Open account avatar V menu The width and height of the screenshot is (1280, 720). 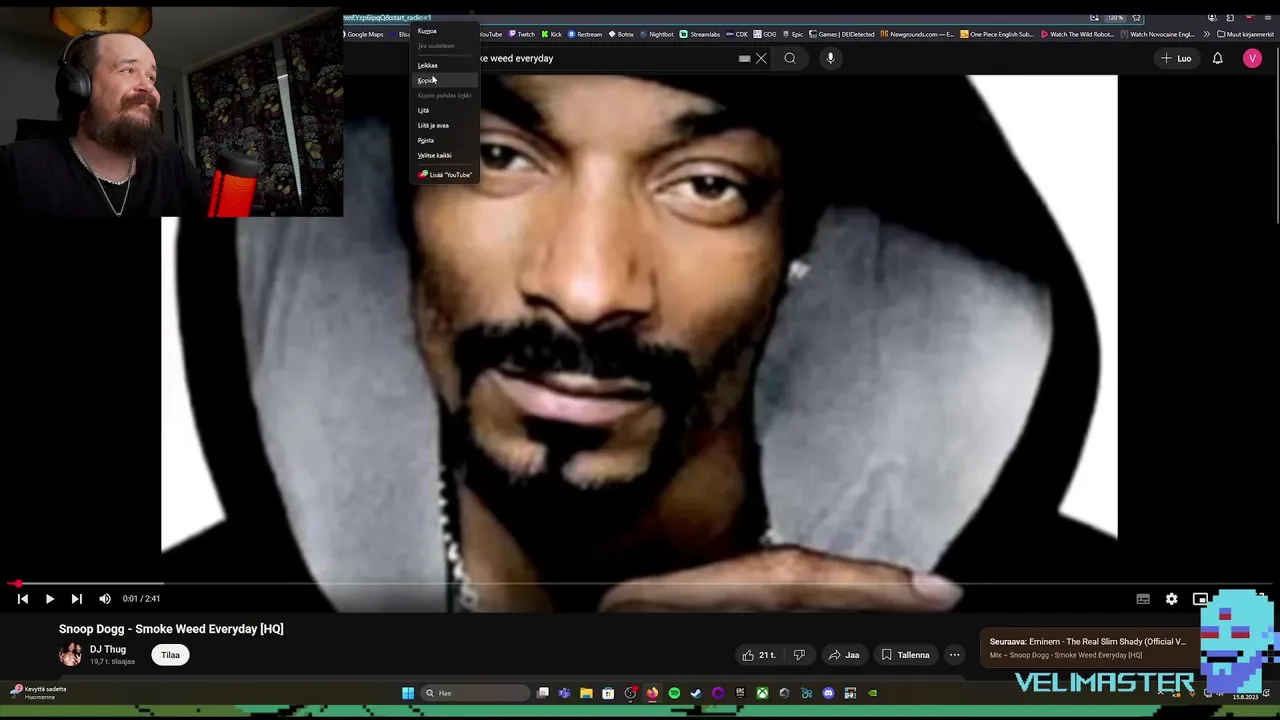point(1252,58)
